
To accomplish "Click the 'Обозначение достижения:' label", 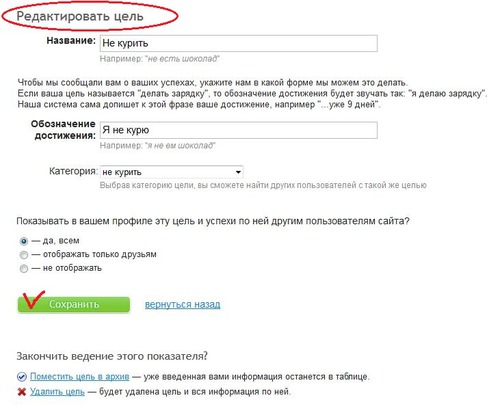I will coord(63,130).
